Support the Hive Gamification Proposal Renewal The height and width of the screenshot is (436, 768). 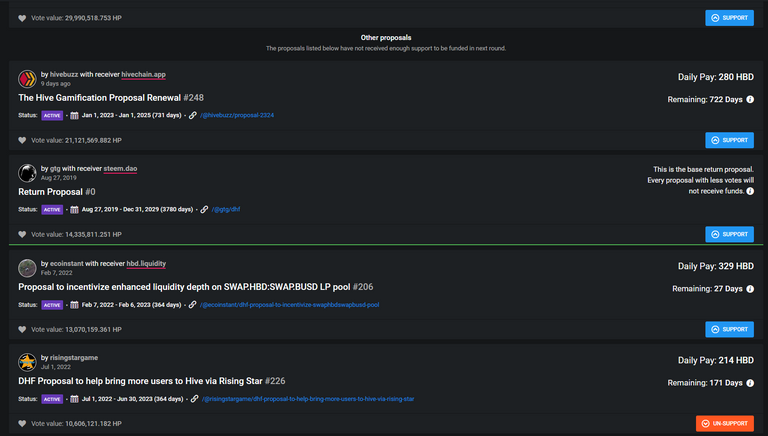tap(729, 140)
